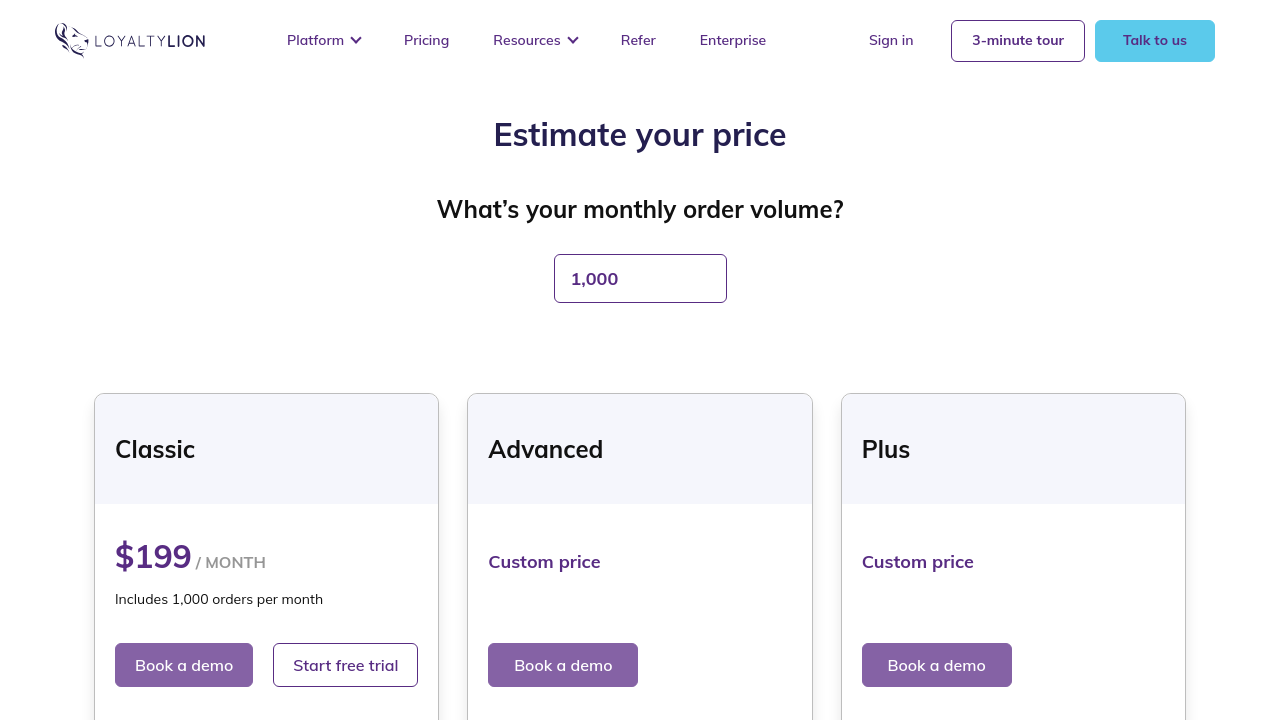Expand the Resources menu chevron

point(573,40)
